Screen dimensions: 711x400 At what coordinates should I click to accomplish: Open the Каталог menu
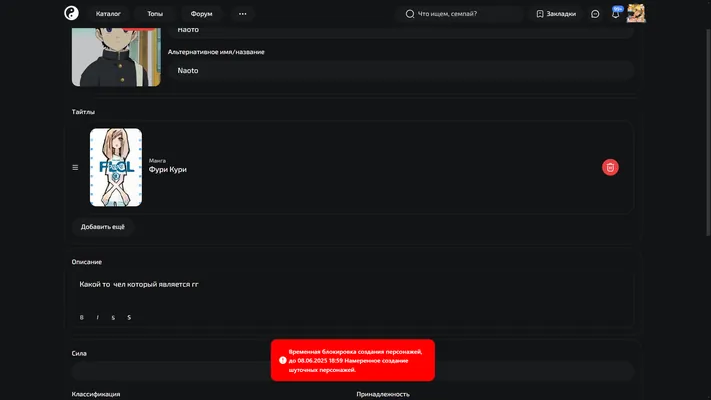(108, 14)
